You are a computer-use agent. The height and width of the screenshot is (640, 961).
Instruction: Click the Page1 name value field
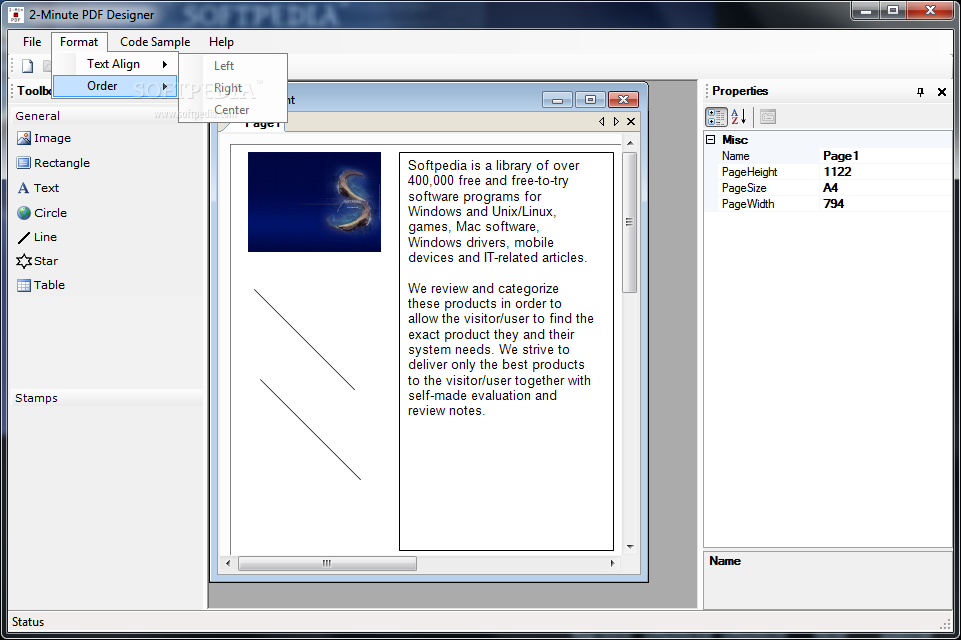click(x=886, y=156)
